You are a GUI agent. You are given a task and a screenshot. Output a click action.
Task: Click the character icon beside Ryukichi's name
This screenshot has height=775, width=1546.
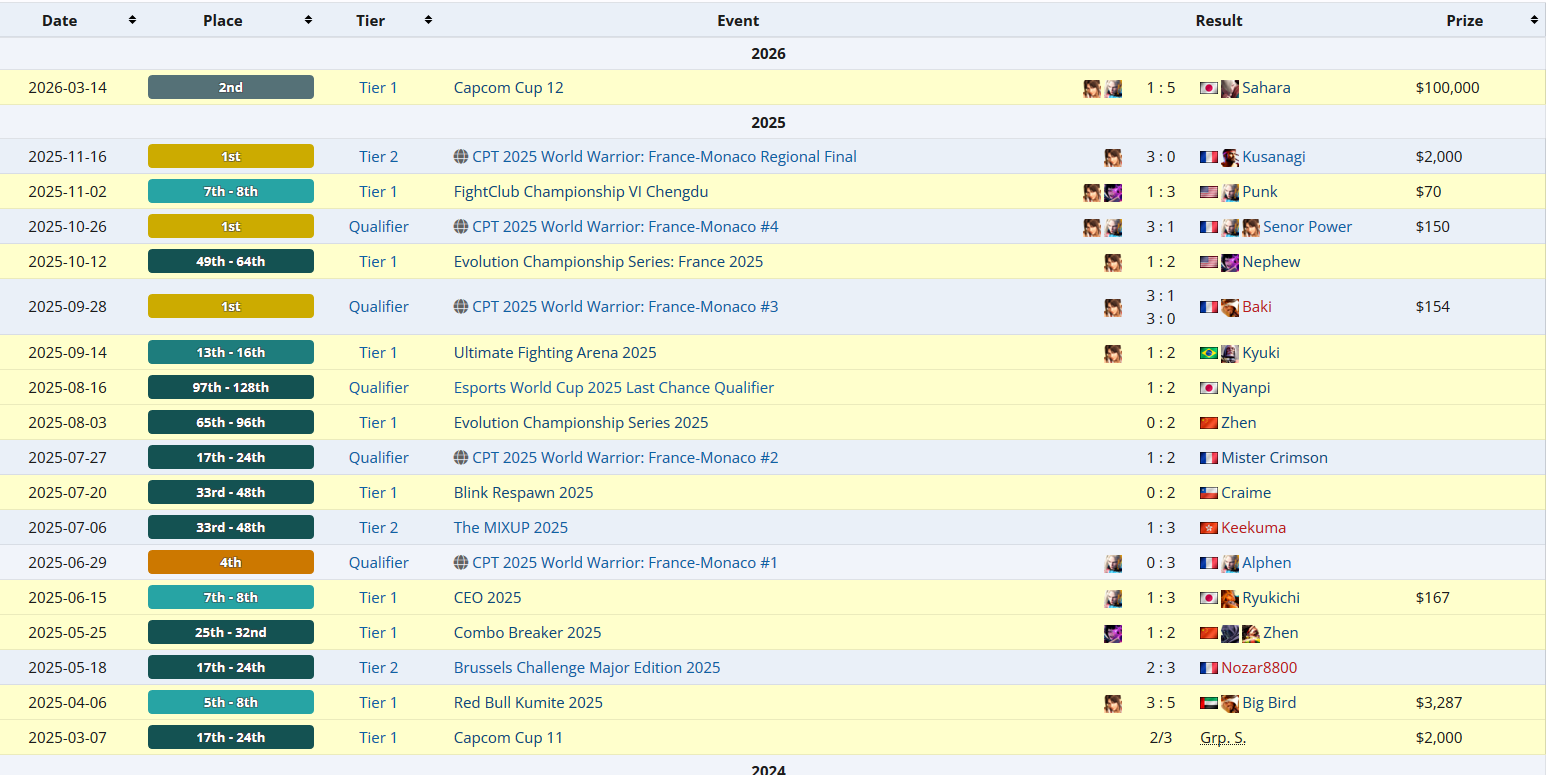click(x=1230, y=598)
